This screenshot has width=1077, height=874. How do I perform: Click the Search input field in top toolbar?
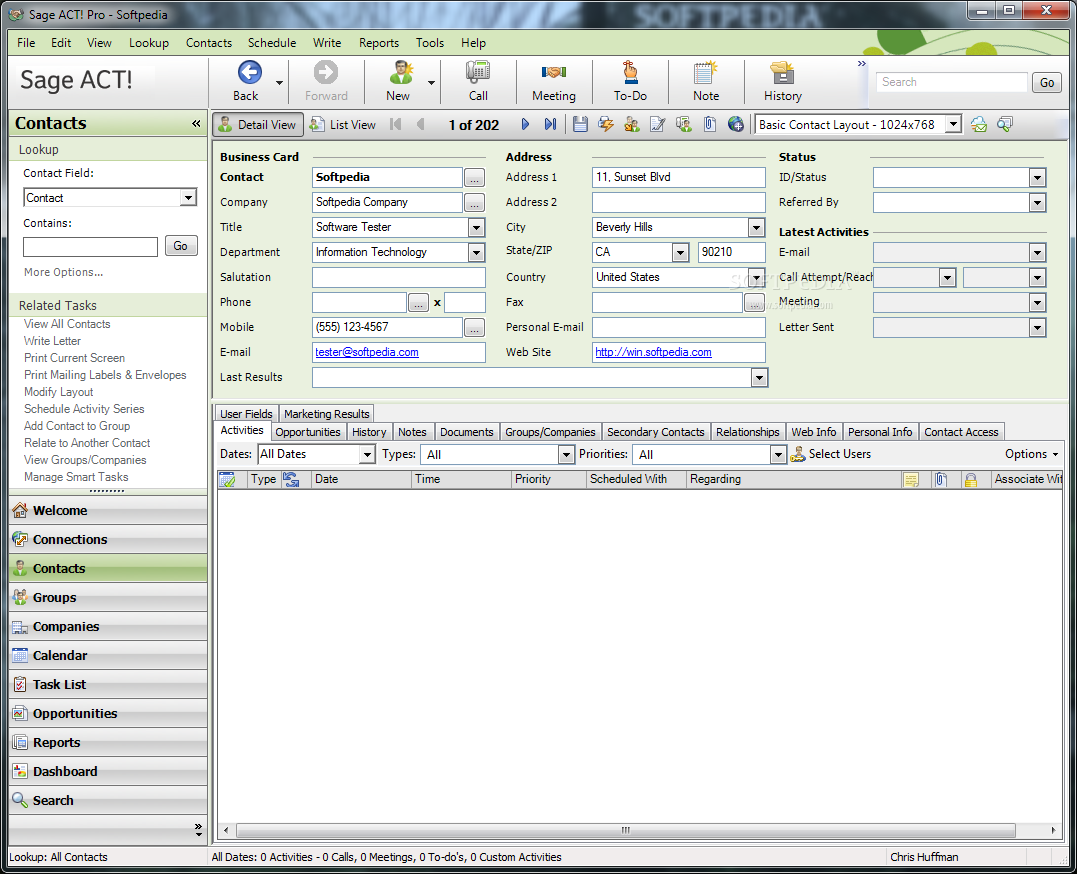click(951, 82)
